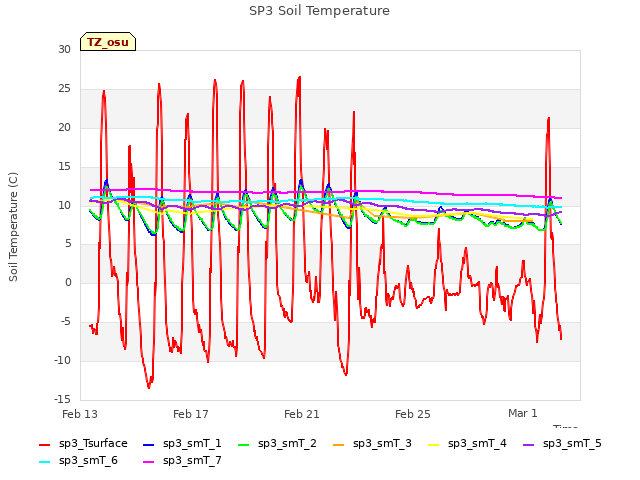640x480 pixels.
Task: Click the -10 y-axis tick label
Action: coord(63,360)
